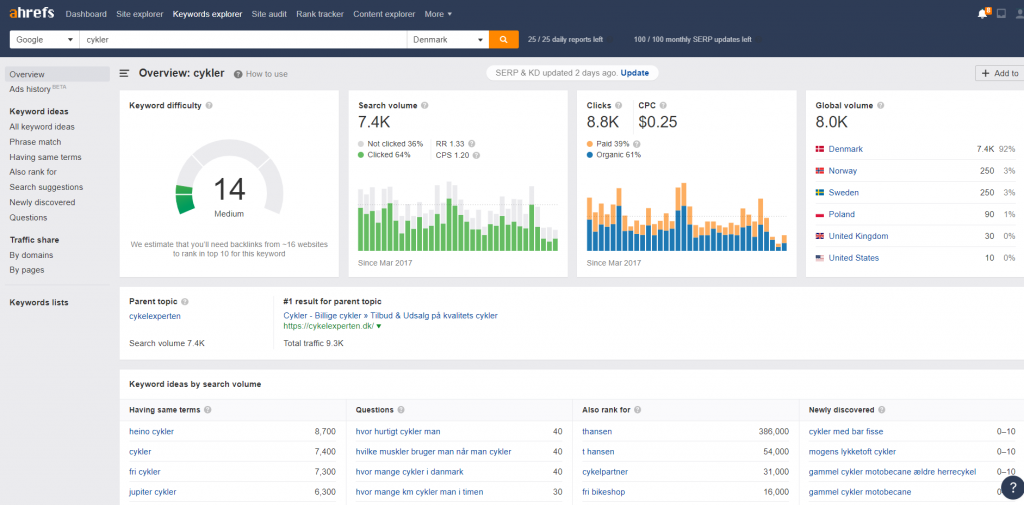Click info icon next to Newly discovered
This screenshot has width=1024, height=505.
tap(882, 410)
